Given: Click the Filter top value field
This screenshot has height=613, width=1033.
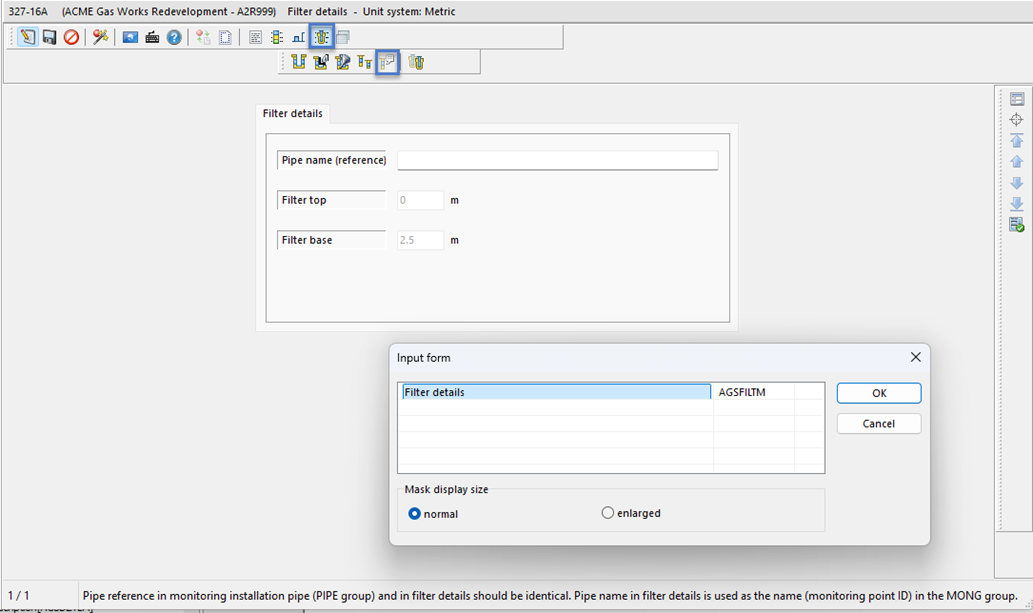Looking at the screenshot, I should (420, 200).
